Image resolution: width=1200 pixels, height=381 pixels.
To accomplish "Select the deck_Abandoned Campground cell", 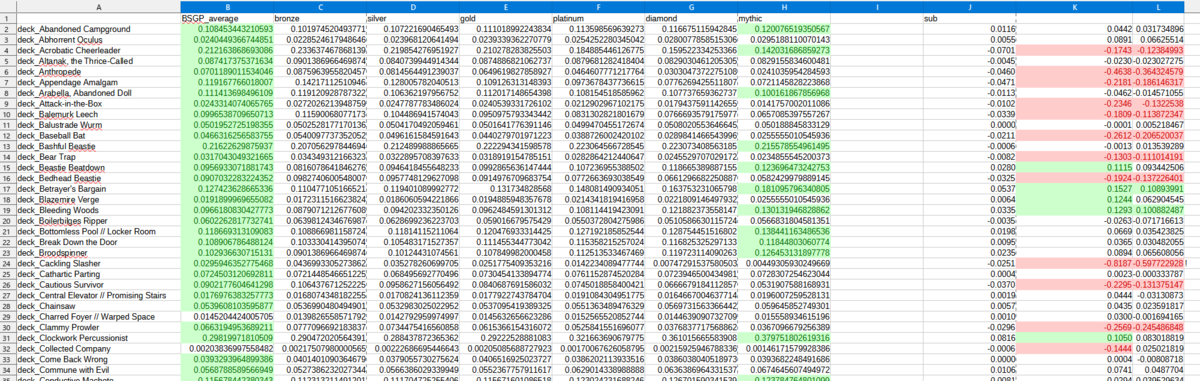I will [98, 29].
